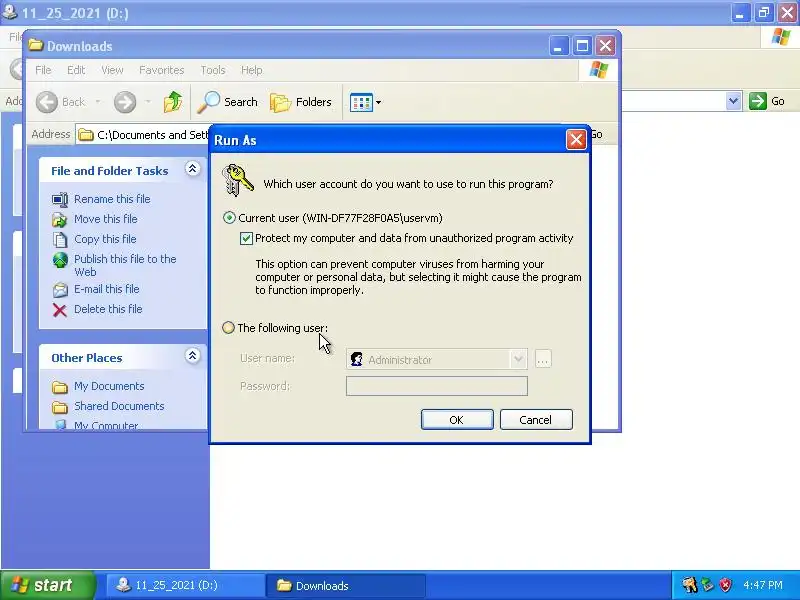Cancel the Run As dialog
The image size is (800, 600).
click(x=536, y=419)
